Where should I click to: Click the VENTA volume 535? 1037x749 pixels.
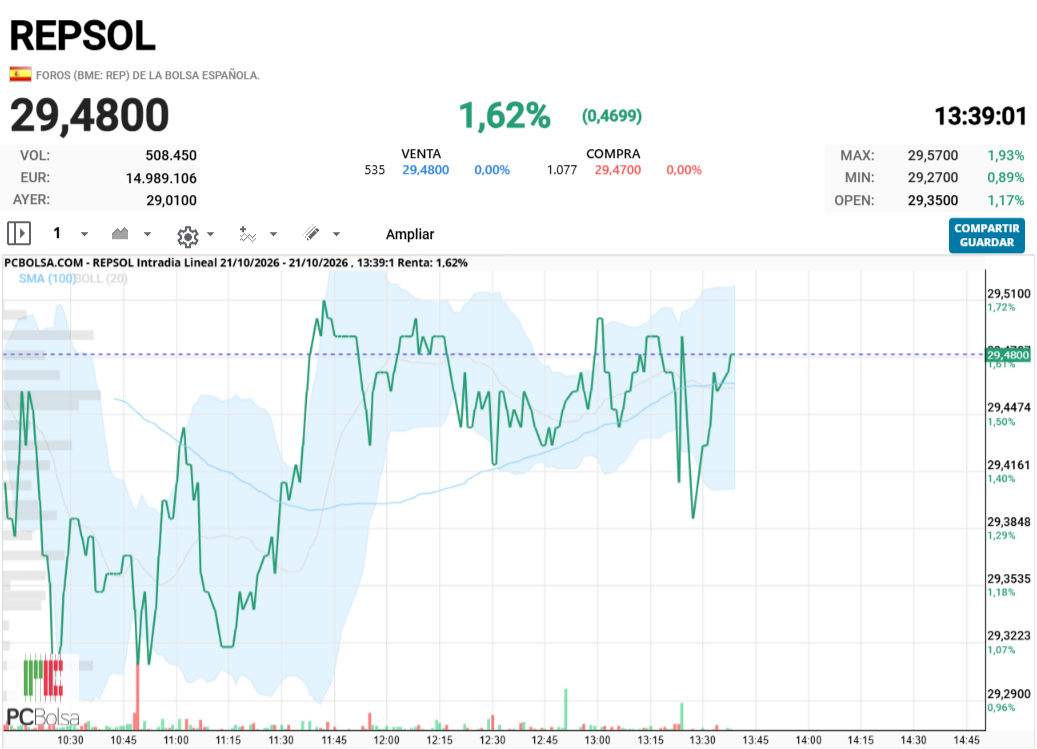point(374,170)
